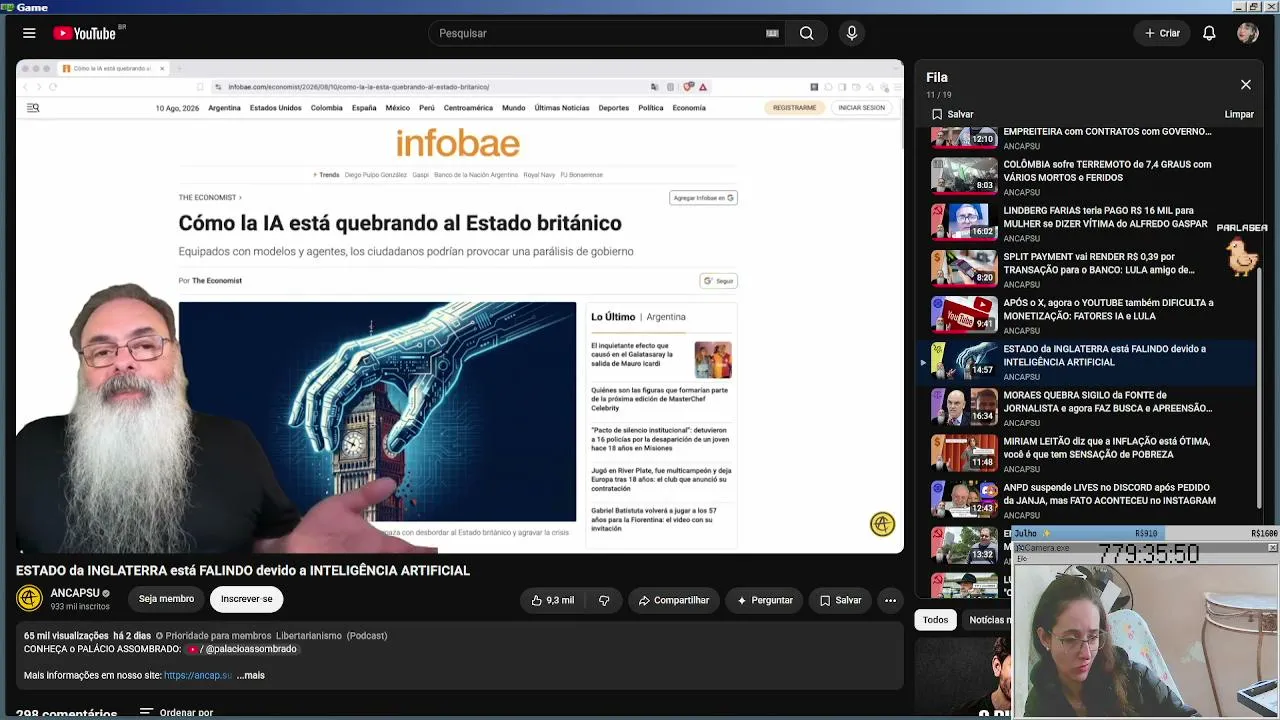Open the EMPREITEIRA com CONTRATOS queue title
The width and height of the screenshot is (1280, 720).
1107,131
